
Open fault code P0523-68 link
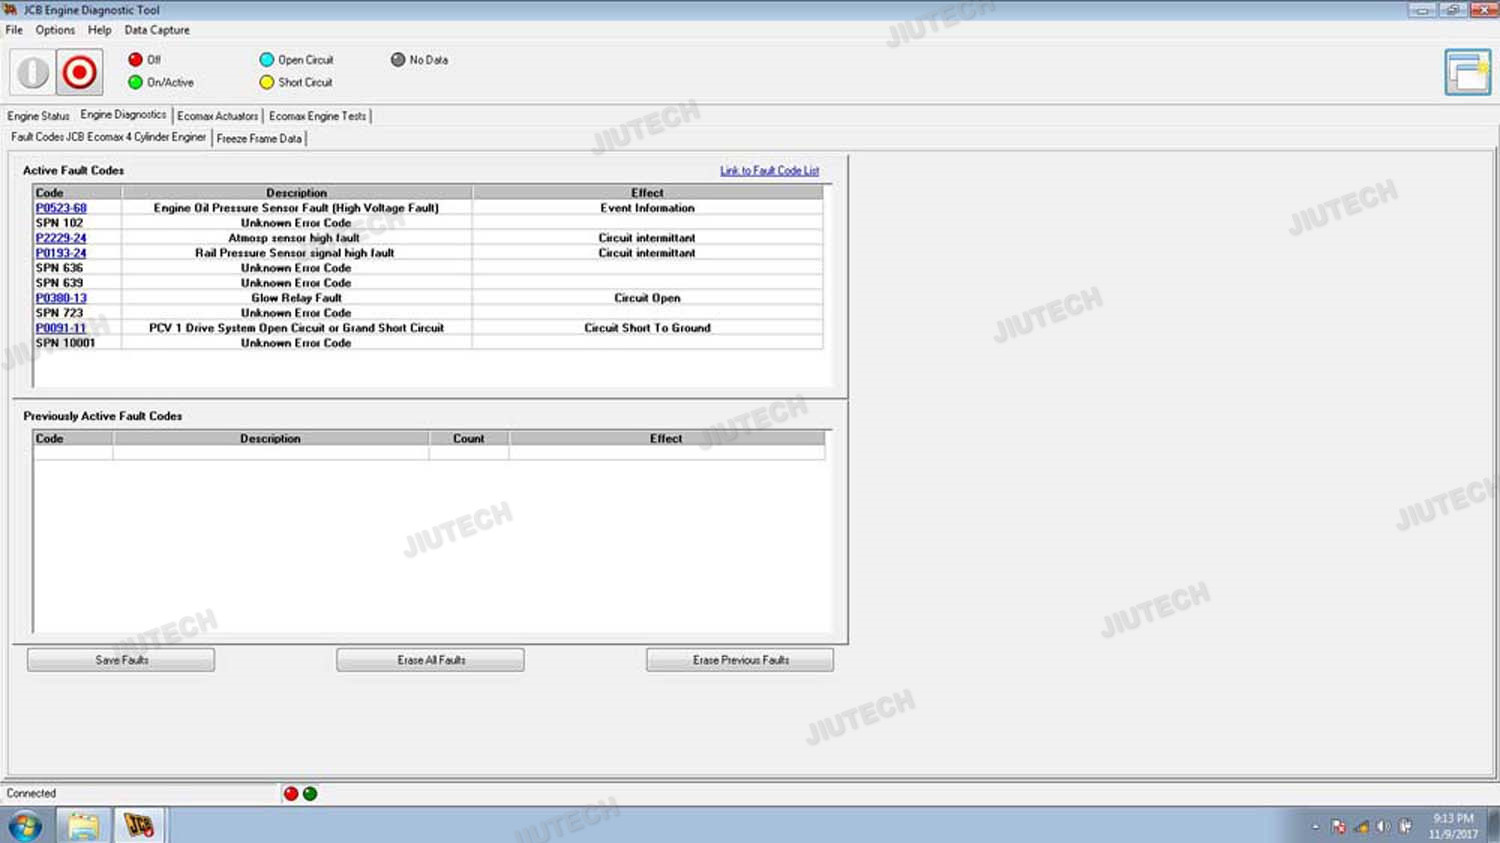point(61,208)
